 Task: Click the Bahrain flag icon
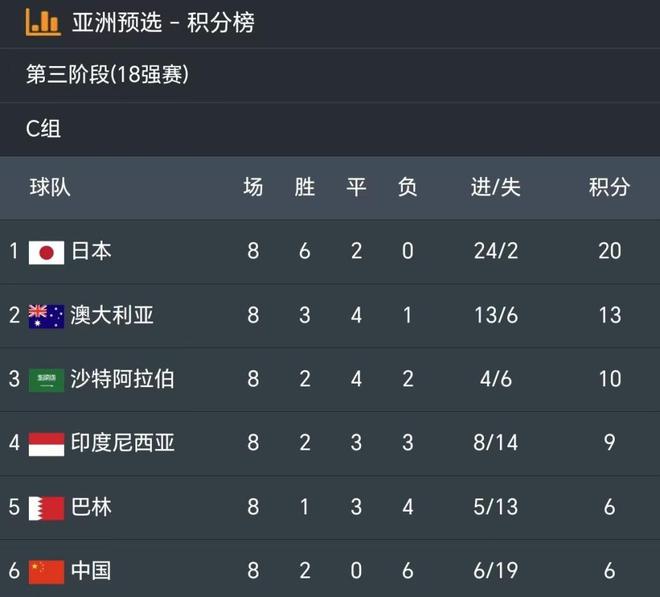[x=46, y=507]
